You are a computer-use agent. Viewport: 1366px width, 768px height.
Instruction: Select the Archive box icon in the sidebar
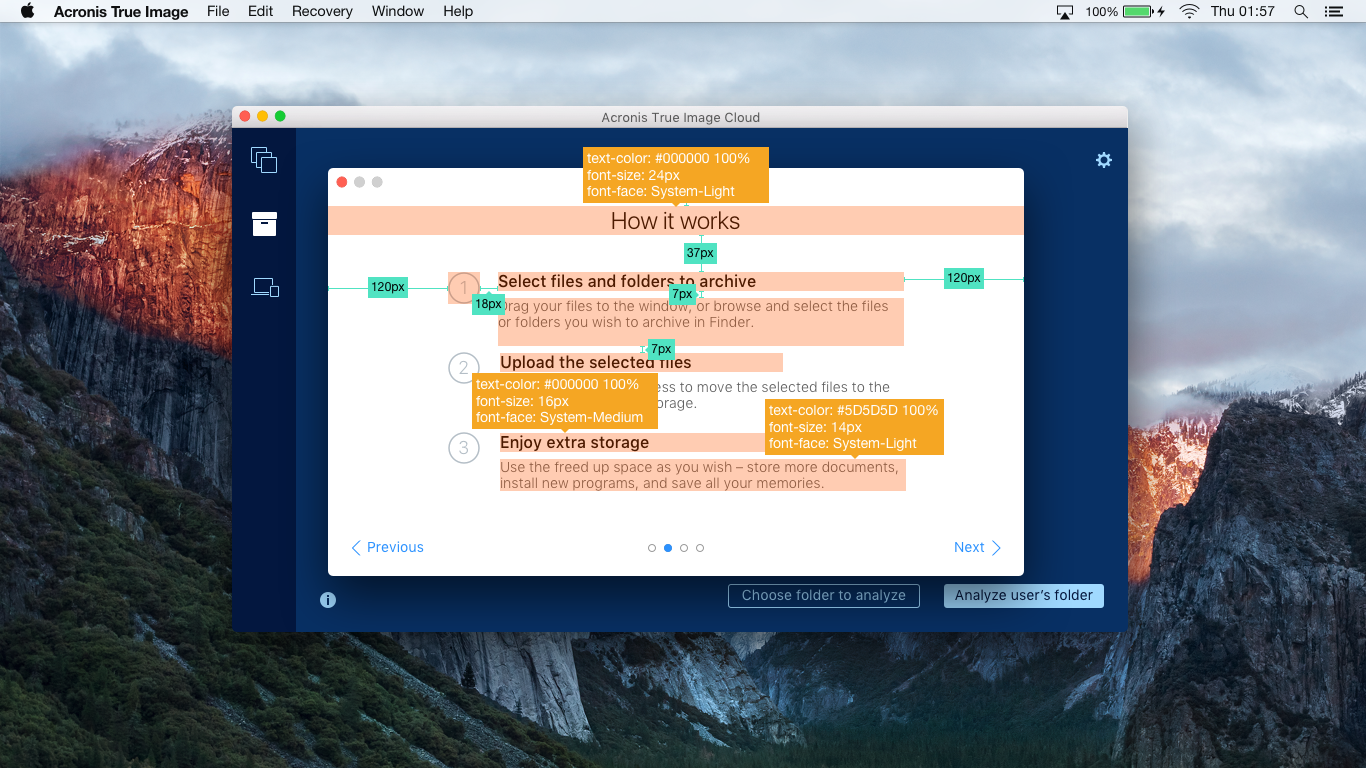pos(264,224)
